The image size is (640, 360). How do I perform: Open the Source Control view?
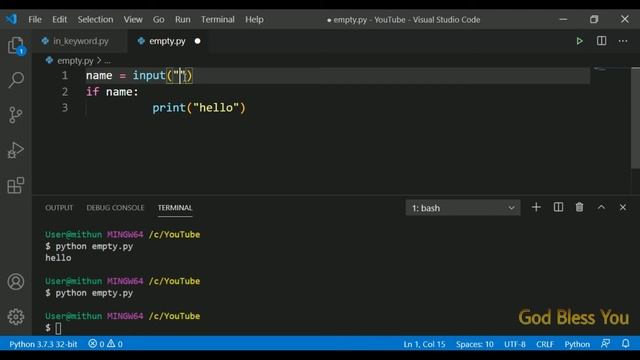(16, 115)
